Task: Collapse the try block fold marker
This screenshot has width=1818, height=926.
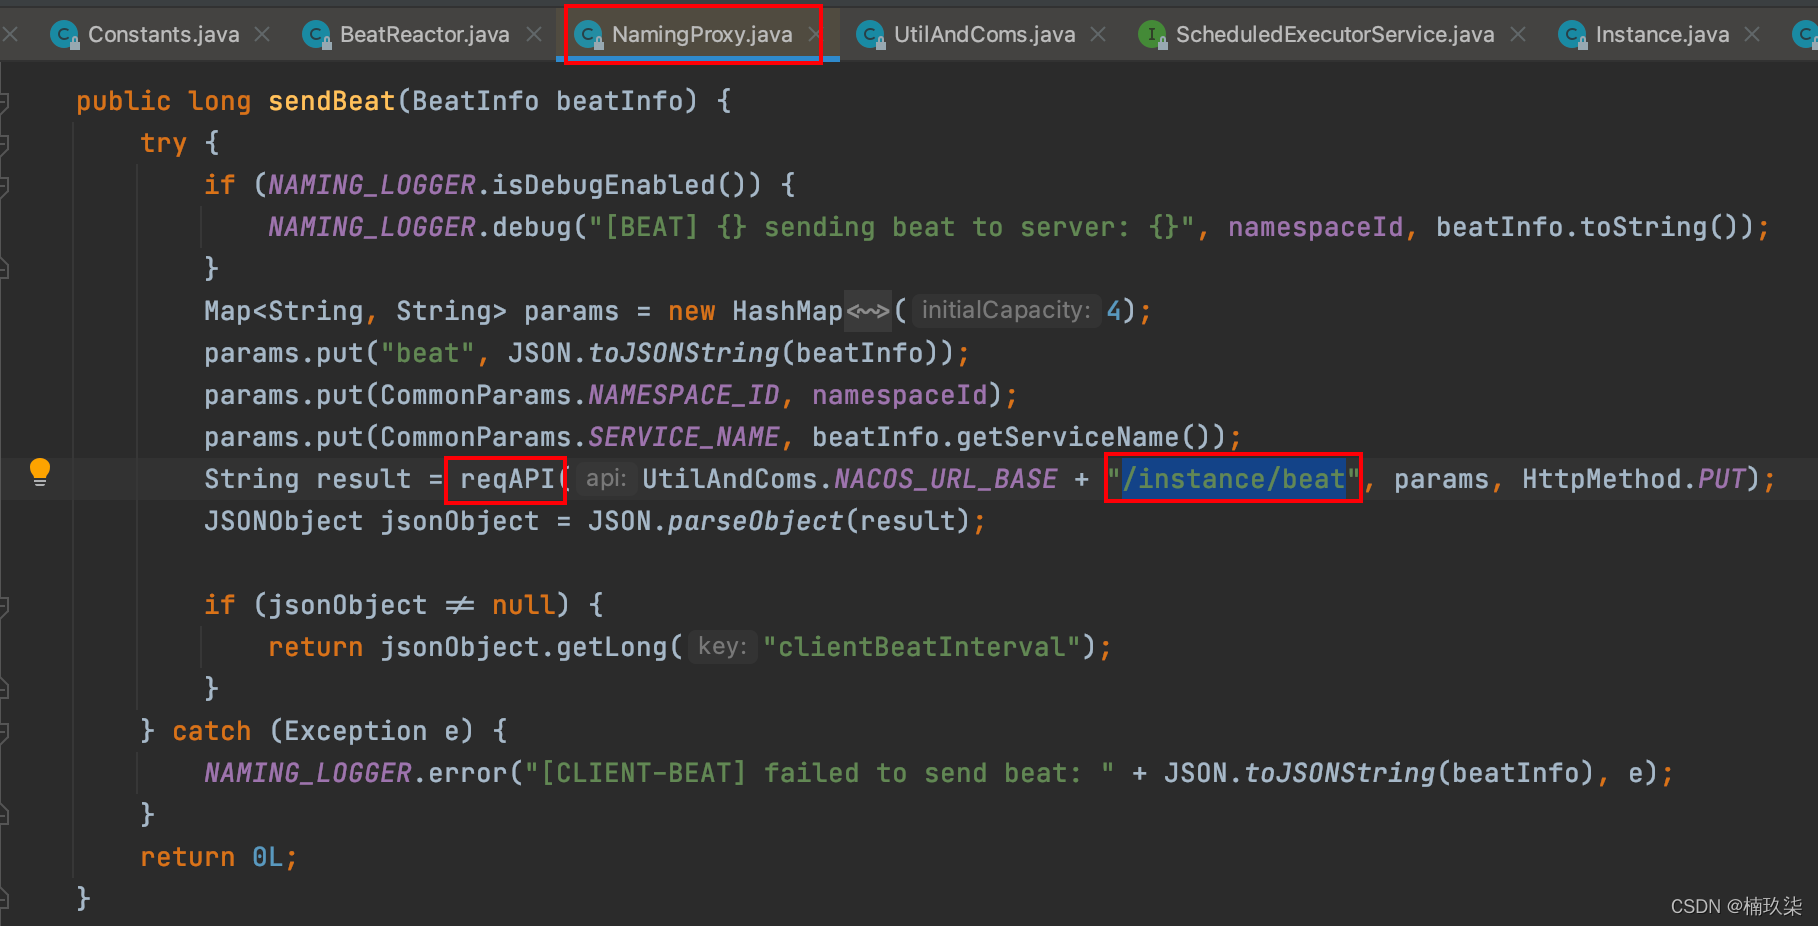Action: point(4,143)
